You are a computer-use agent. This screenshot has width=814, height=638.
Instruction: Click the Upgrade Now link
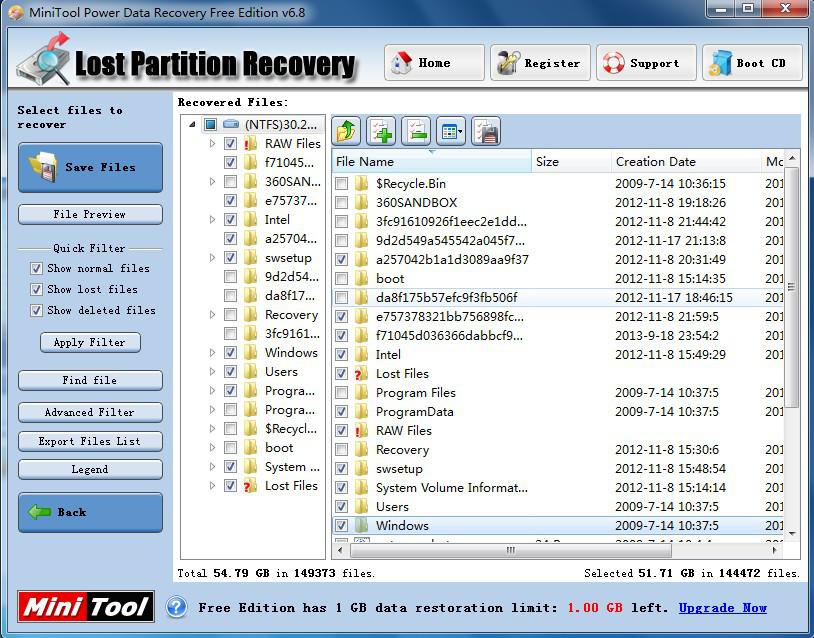723,607
